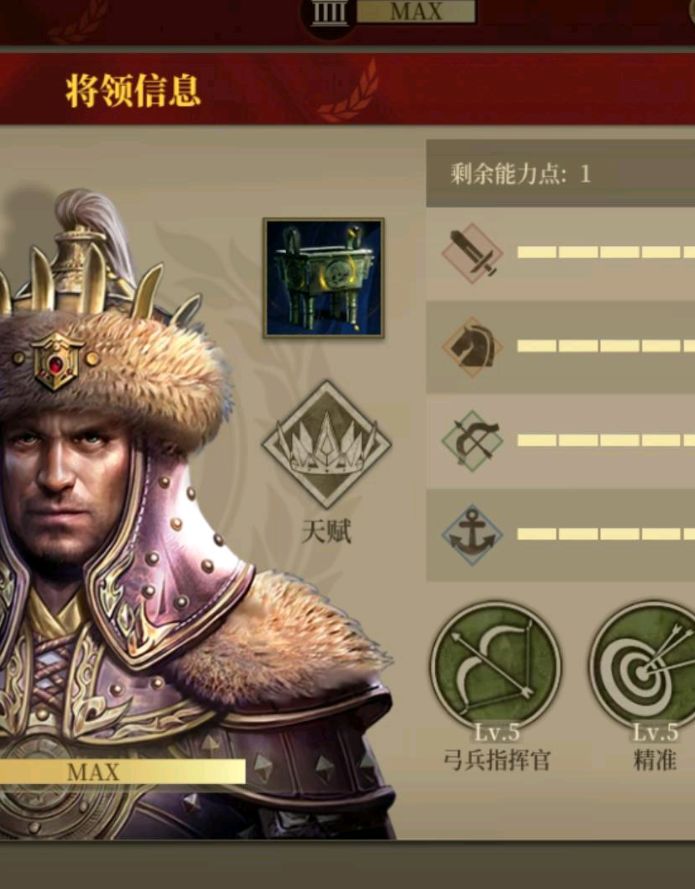695x889 pixels.
Task: Open the bronze cauldron item slot
Action: (x=324, y=278)
